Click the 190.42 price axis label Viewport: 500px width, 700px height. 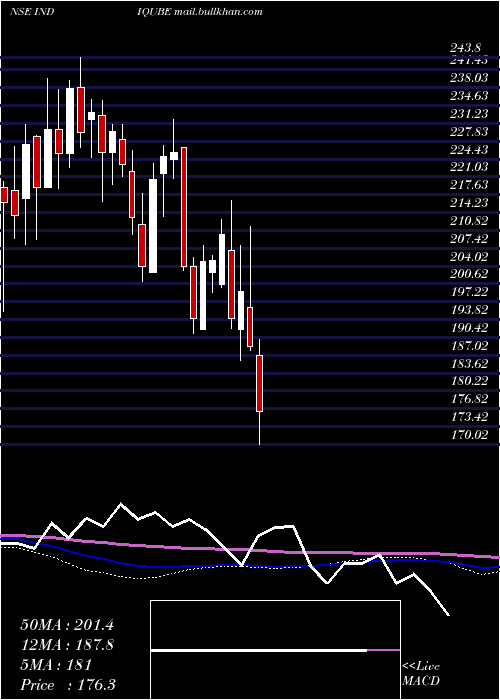click(468, 328)
